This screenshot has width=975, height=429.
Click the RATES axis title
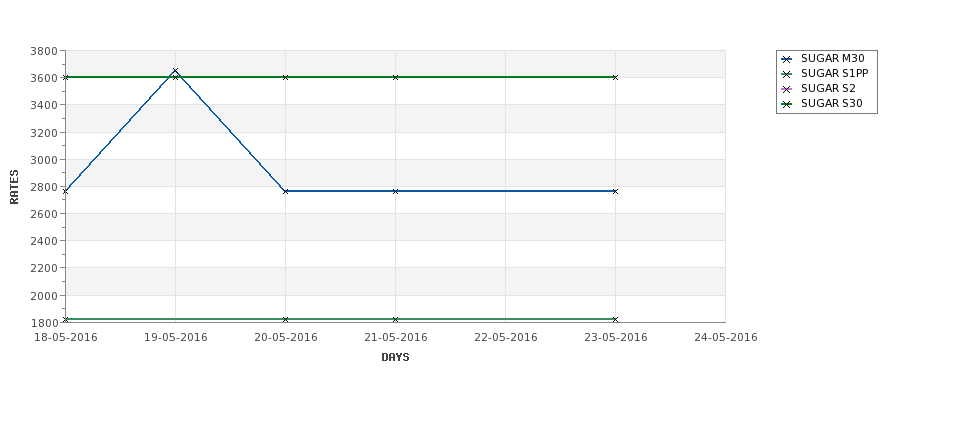tap(15, 187)
